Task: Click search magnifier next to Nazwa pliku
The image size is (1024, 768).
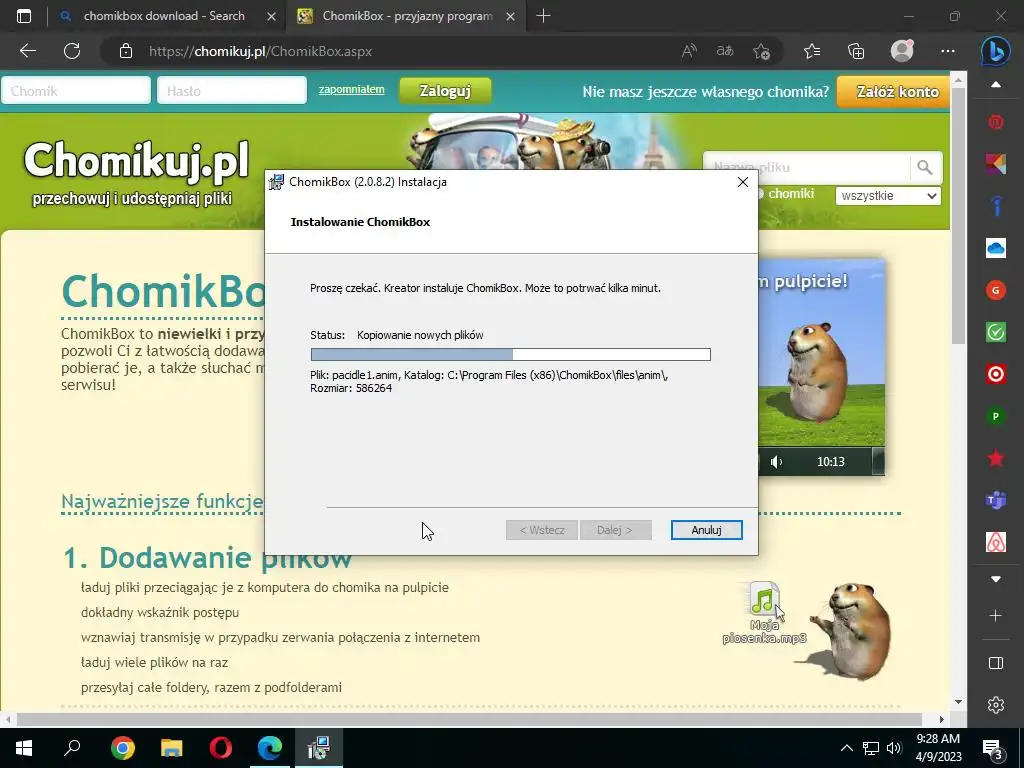Action: [x=925, y=168]
